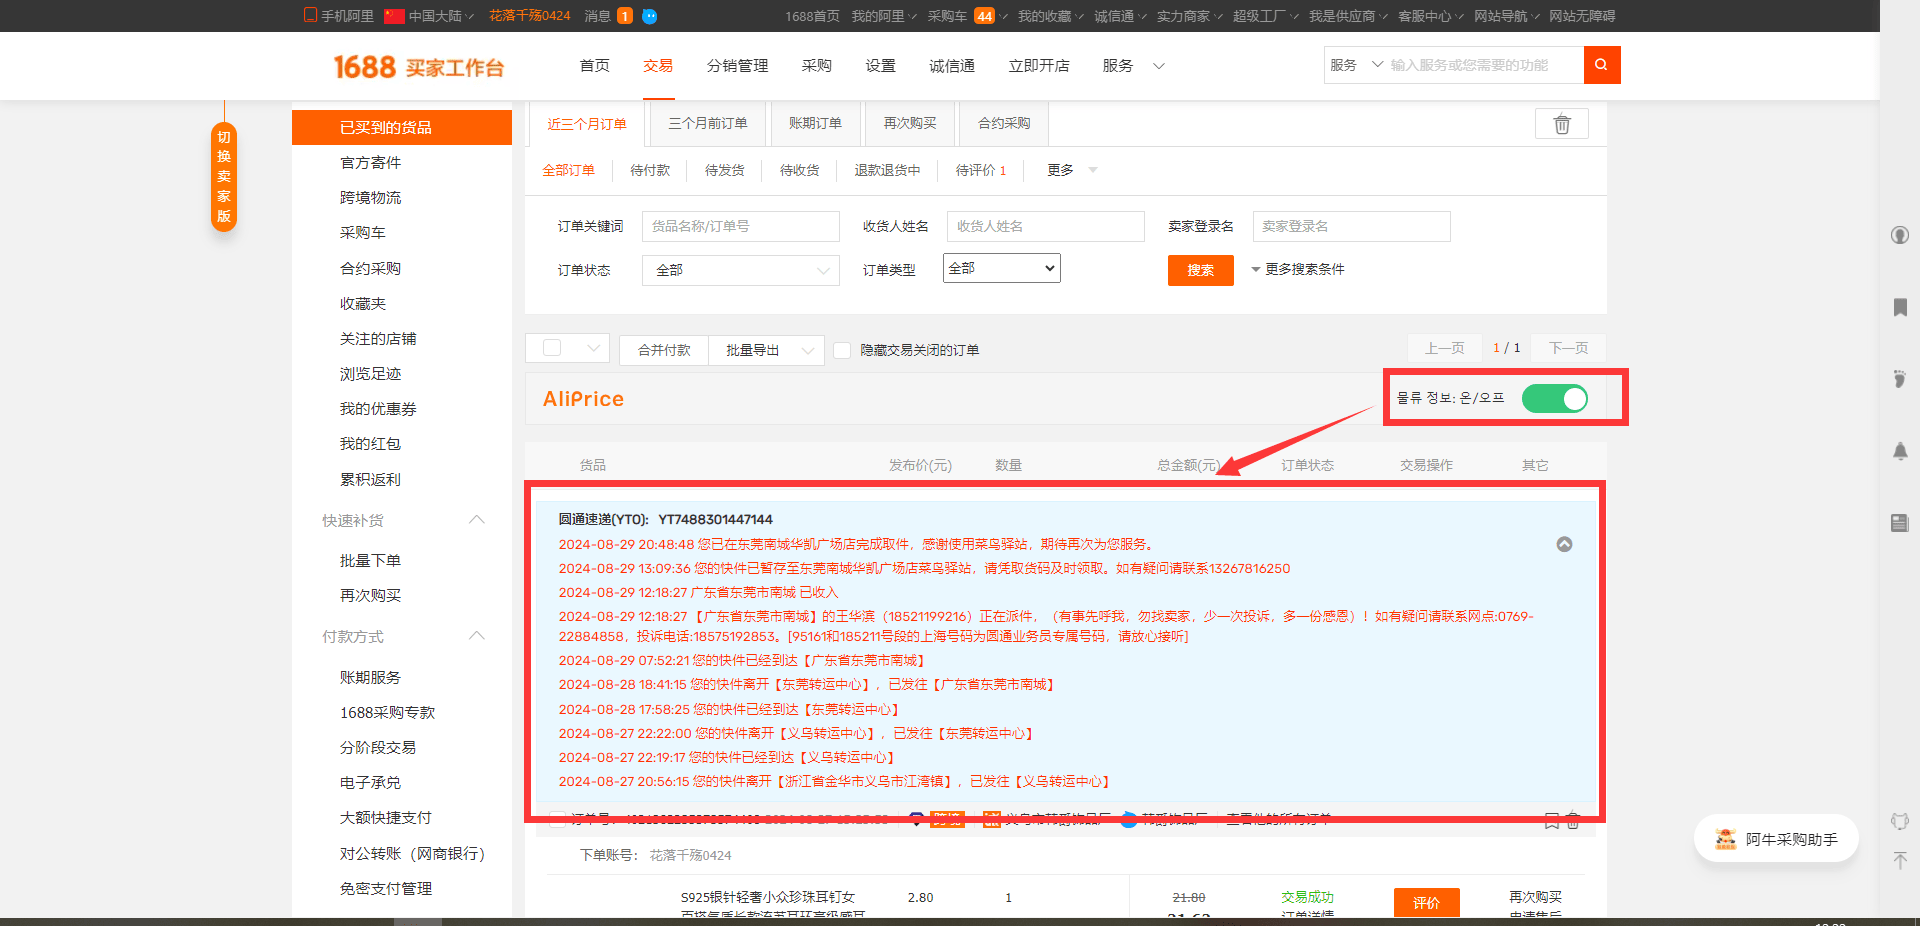Check 隐藏交易关闭的订单 checkbox
The width and height of the screenshot is (1920, 926).
[842, 350]
